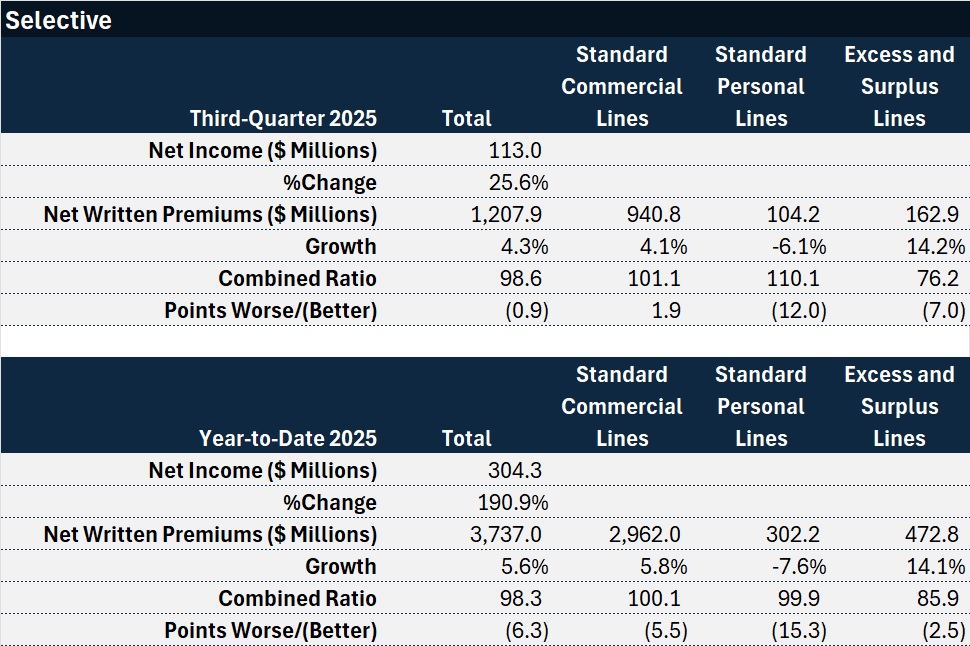Select the 190.9% change cell
This screenshot has height=646, width=970.
point(513,502)
